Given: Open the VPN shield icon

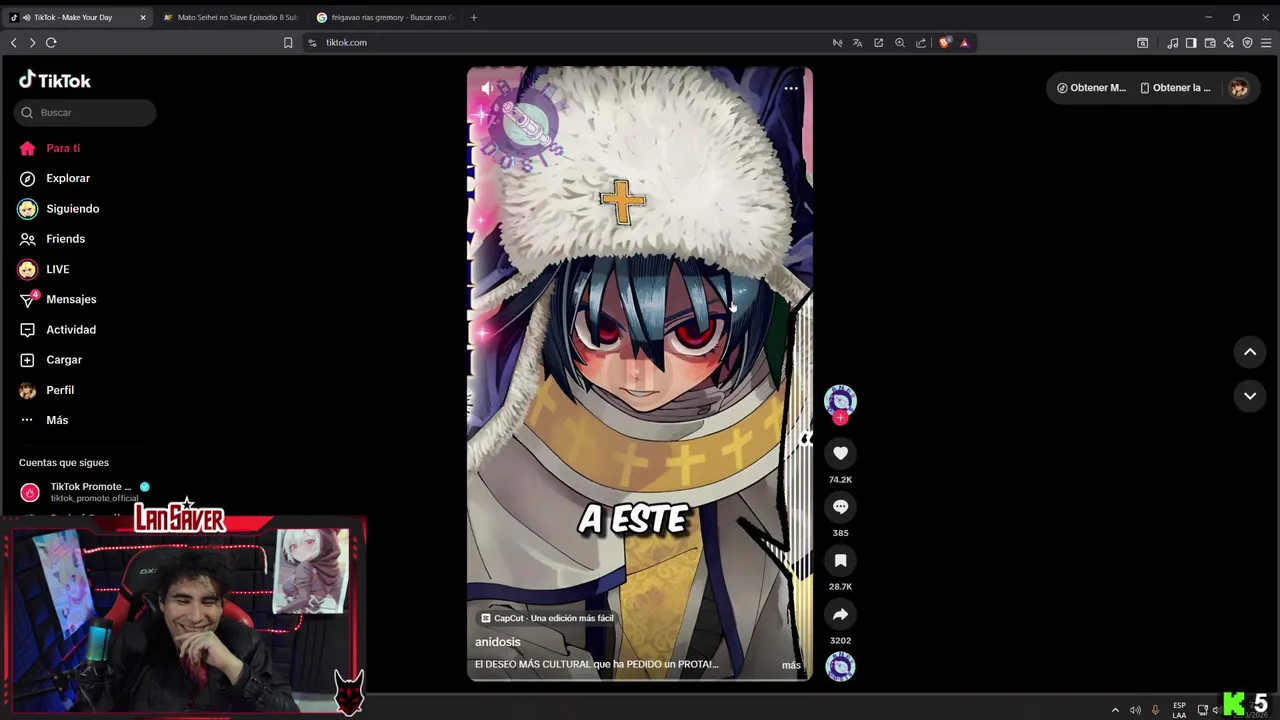Looking at the screenshot, I should click(x=1247, y=43).
